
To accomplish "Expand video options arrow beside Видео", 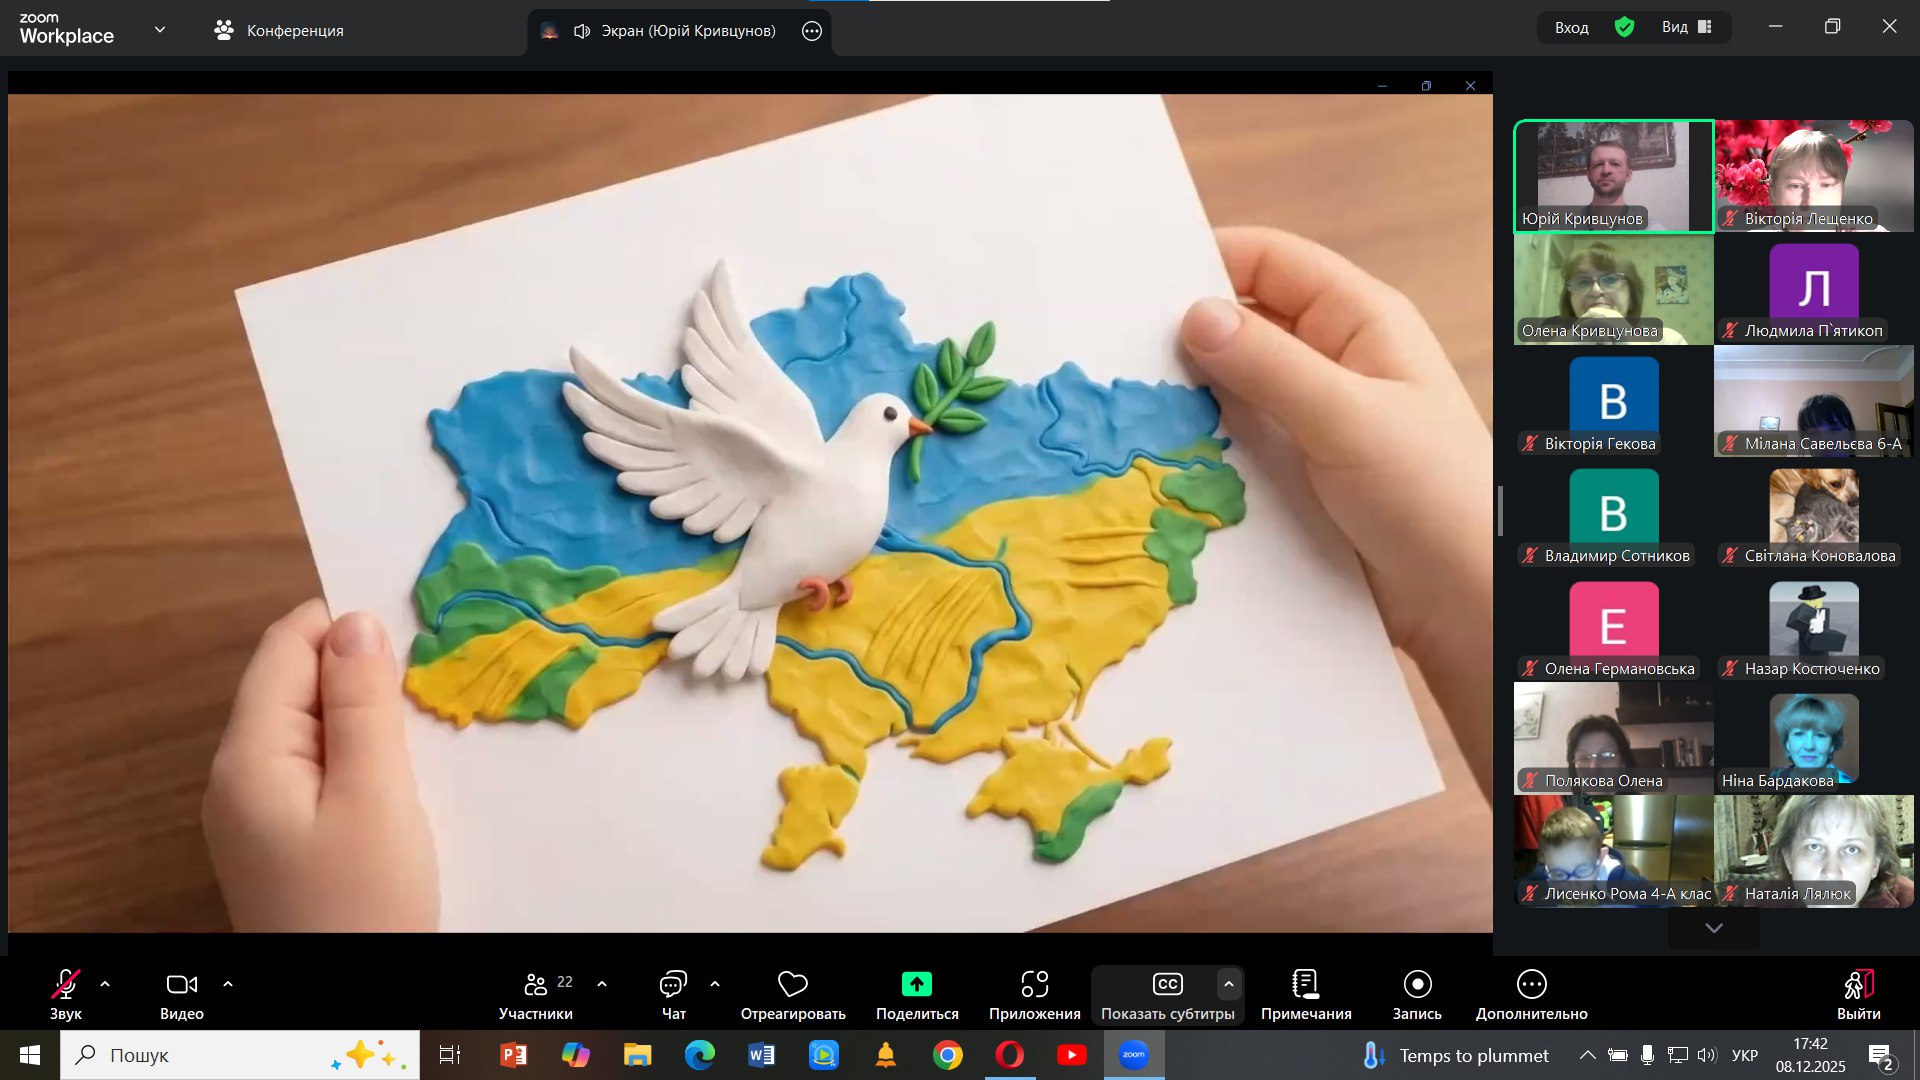I will (228, 985).
